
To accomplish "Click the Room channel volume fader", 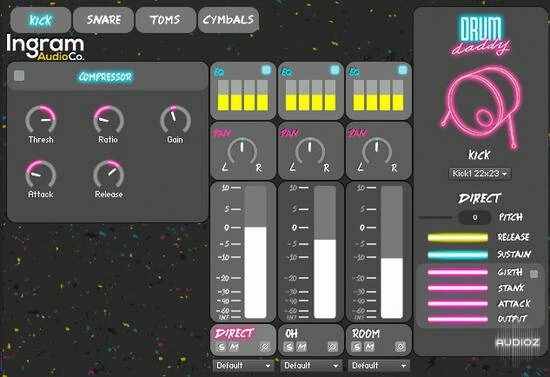I will click(x=392, y=252).
